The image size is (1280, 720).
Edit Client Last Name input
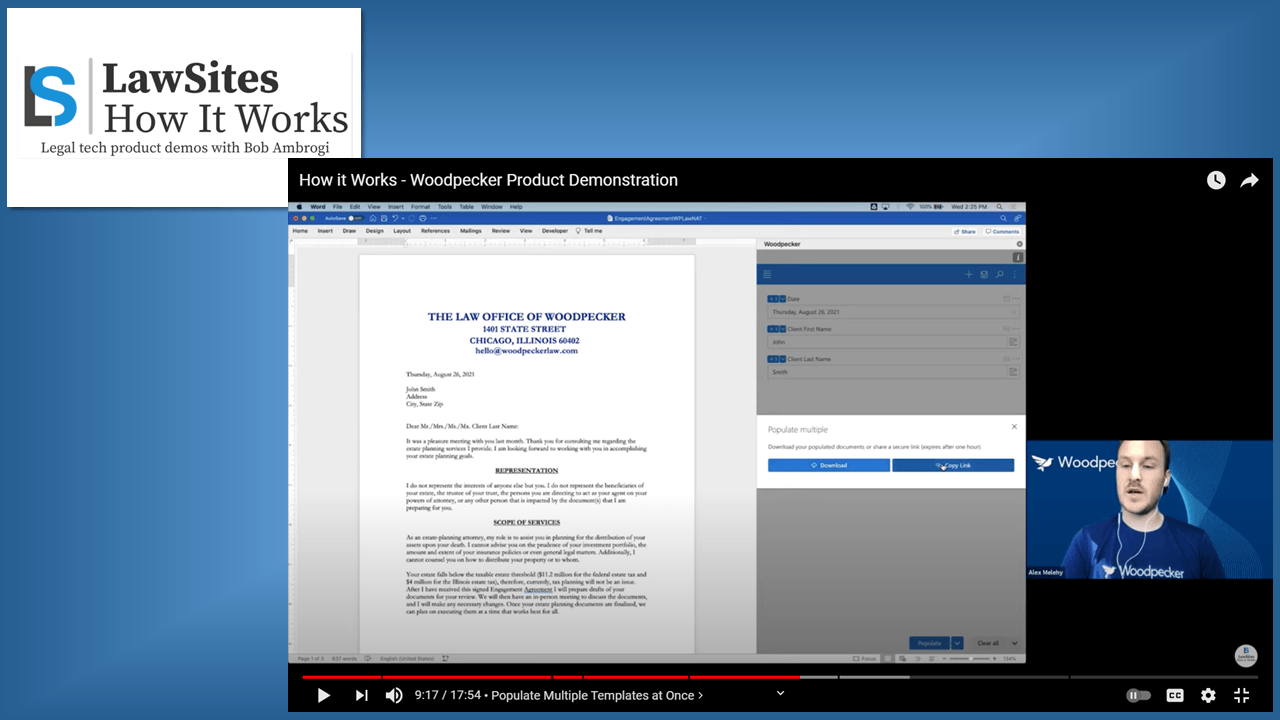(x=886, y=372)
